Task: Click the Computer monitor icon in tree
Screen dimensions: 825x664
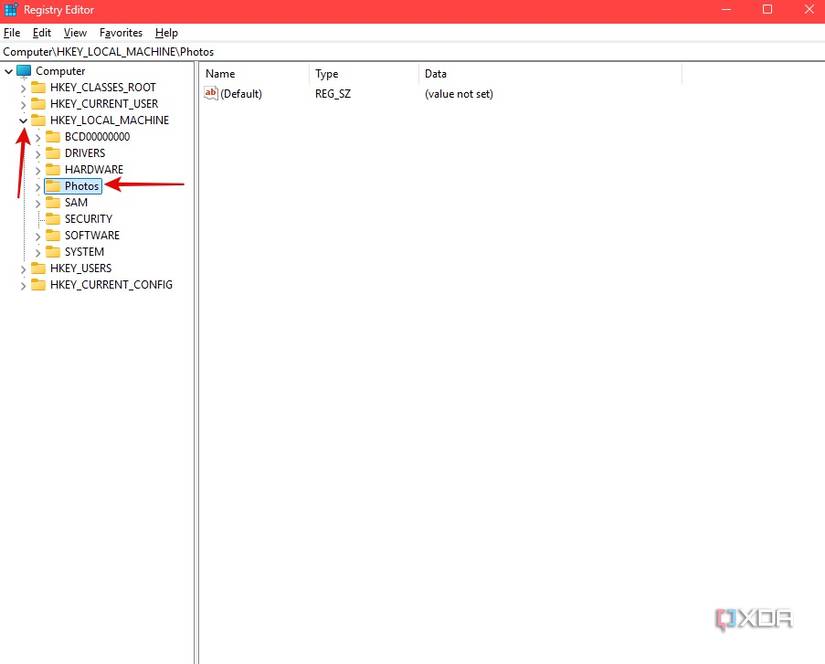Action: tap(24, 71)
